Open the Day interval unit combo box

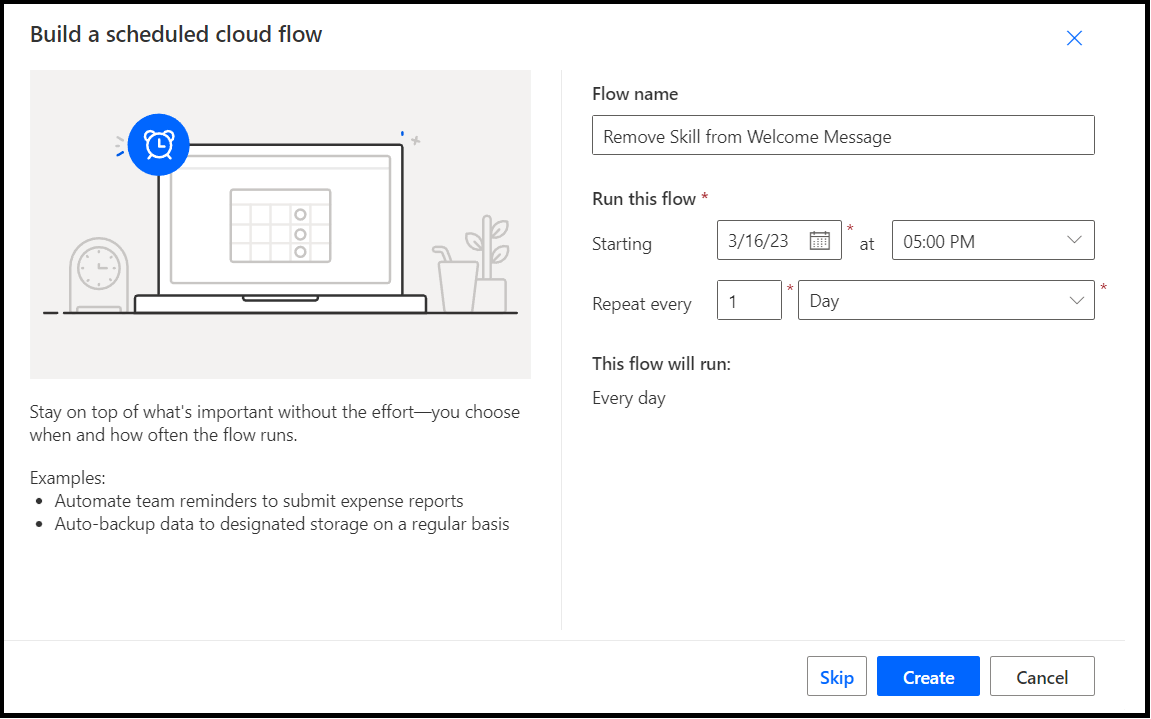tap(935, 300)
